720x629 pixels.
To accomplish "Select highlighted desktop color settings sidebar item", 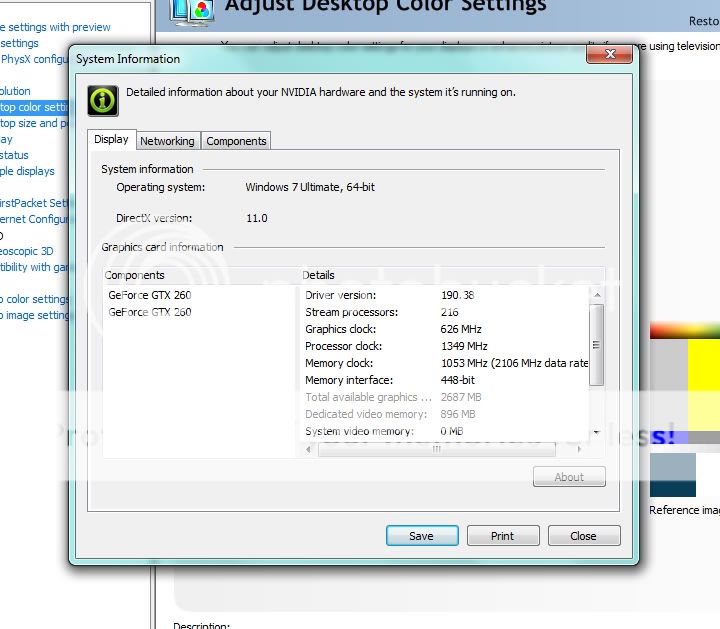I will click(x=34, y=107).
